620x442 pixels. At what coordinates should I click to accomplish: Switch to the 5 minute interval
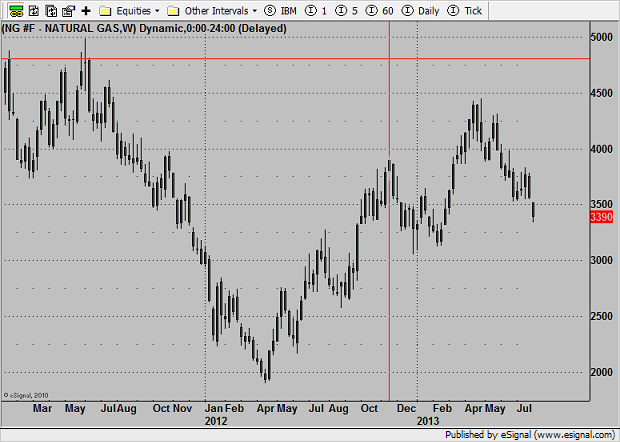point(346,11)
